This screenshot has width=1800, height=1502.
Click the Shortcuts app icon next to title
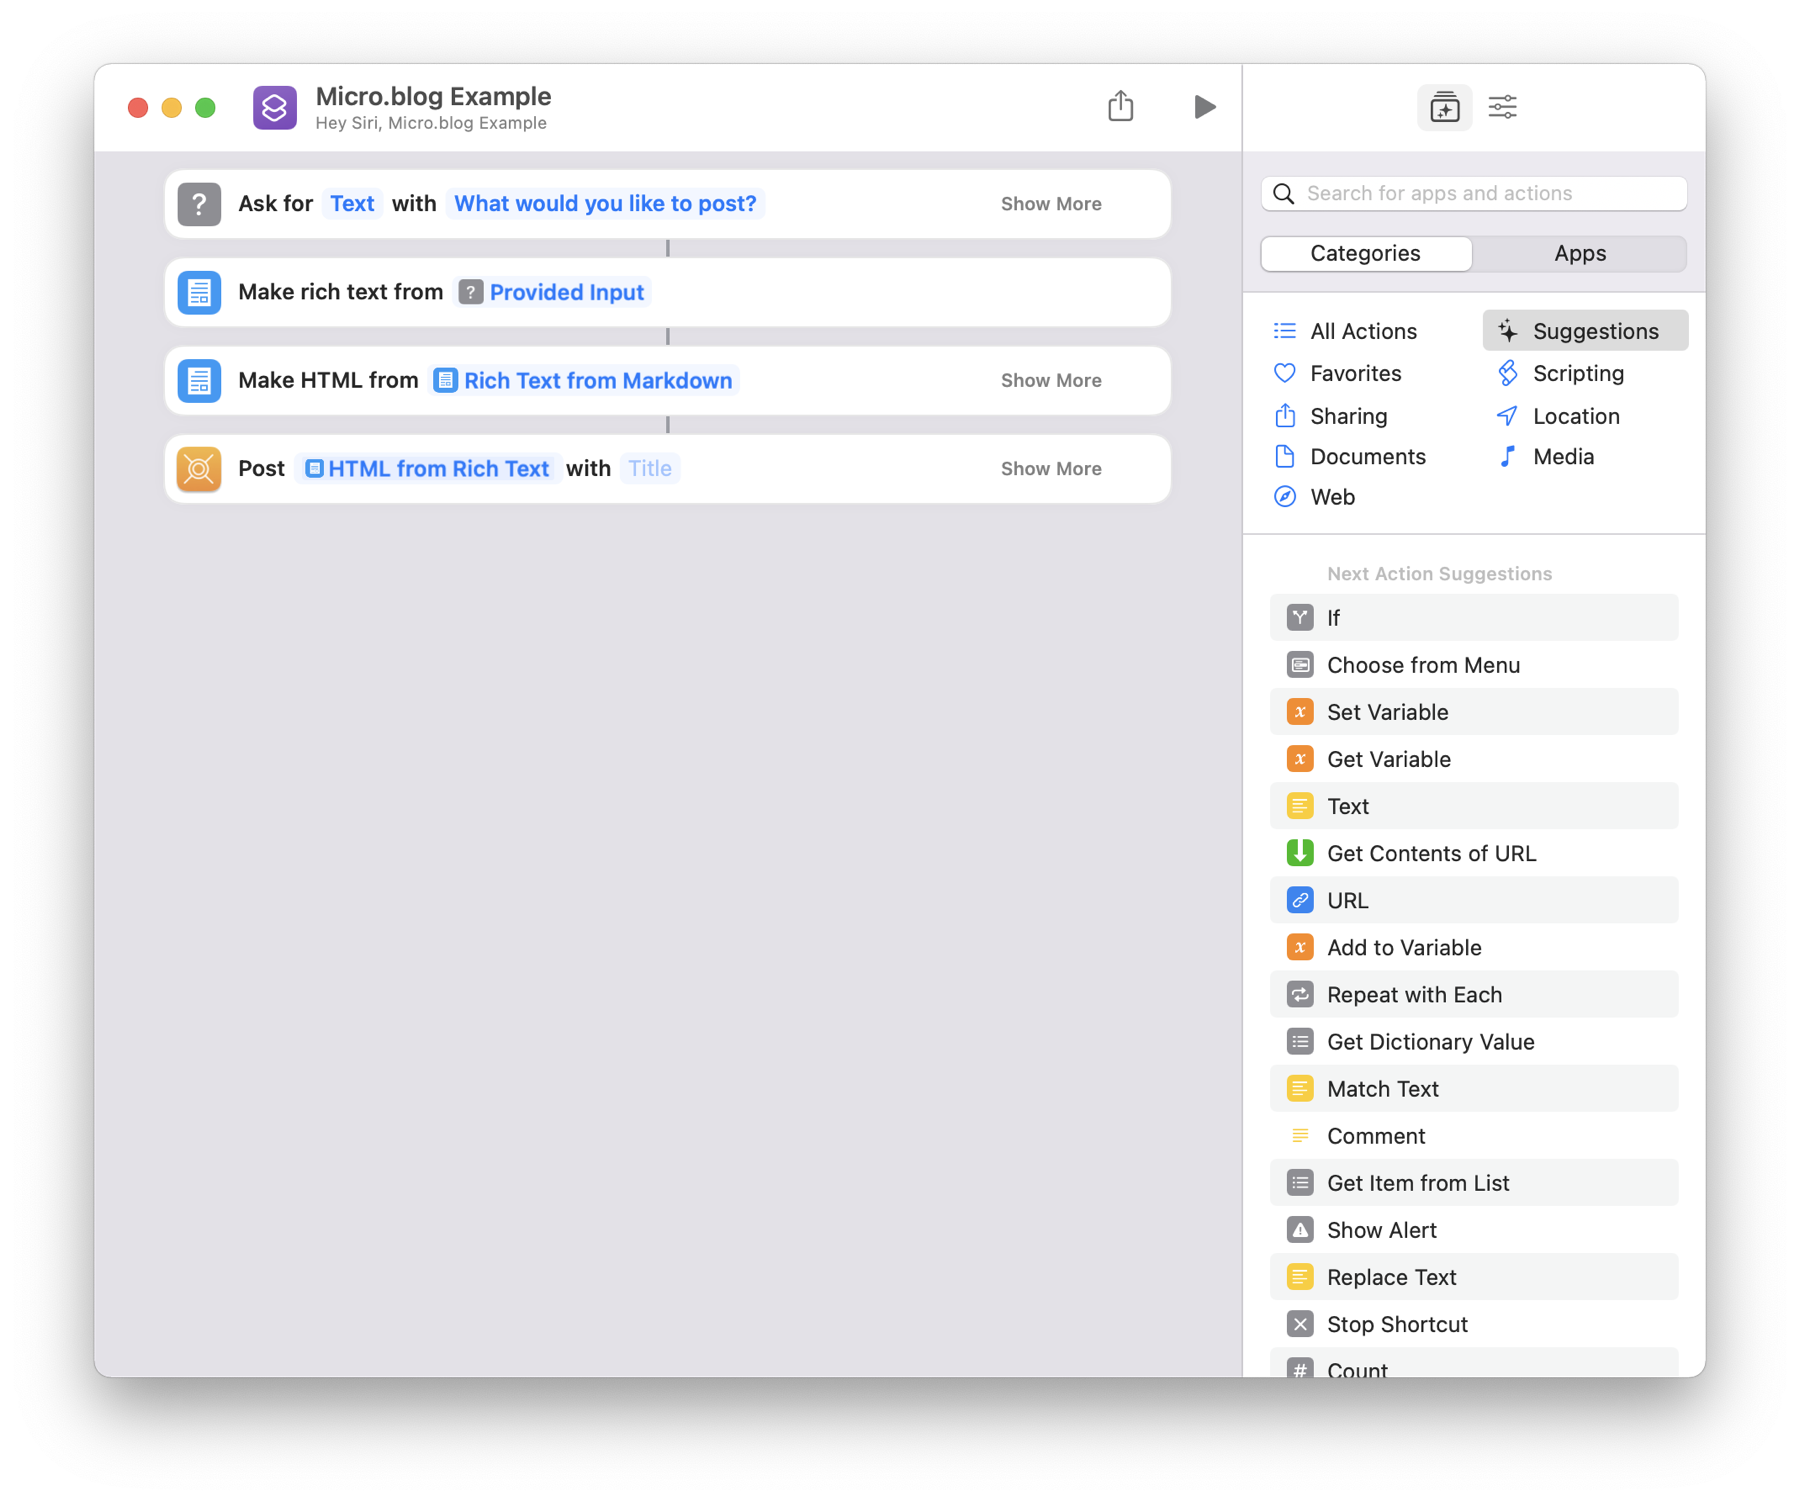pyautogui.click(x=275, y=107)
